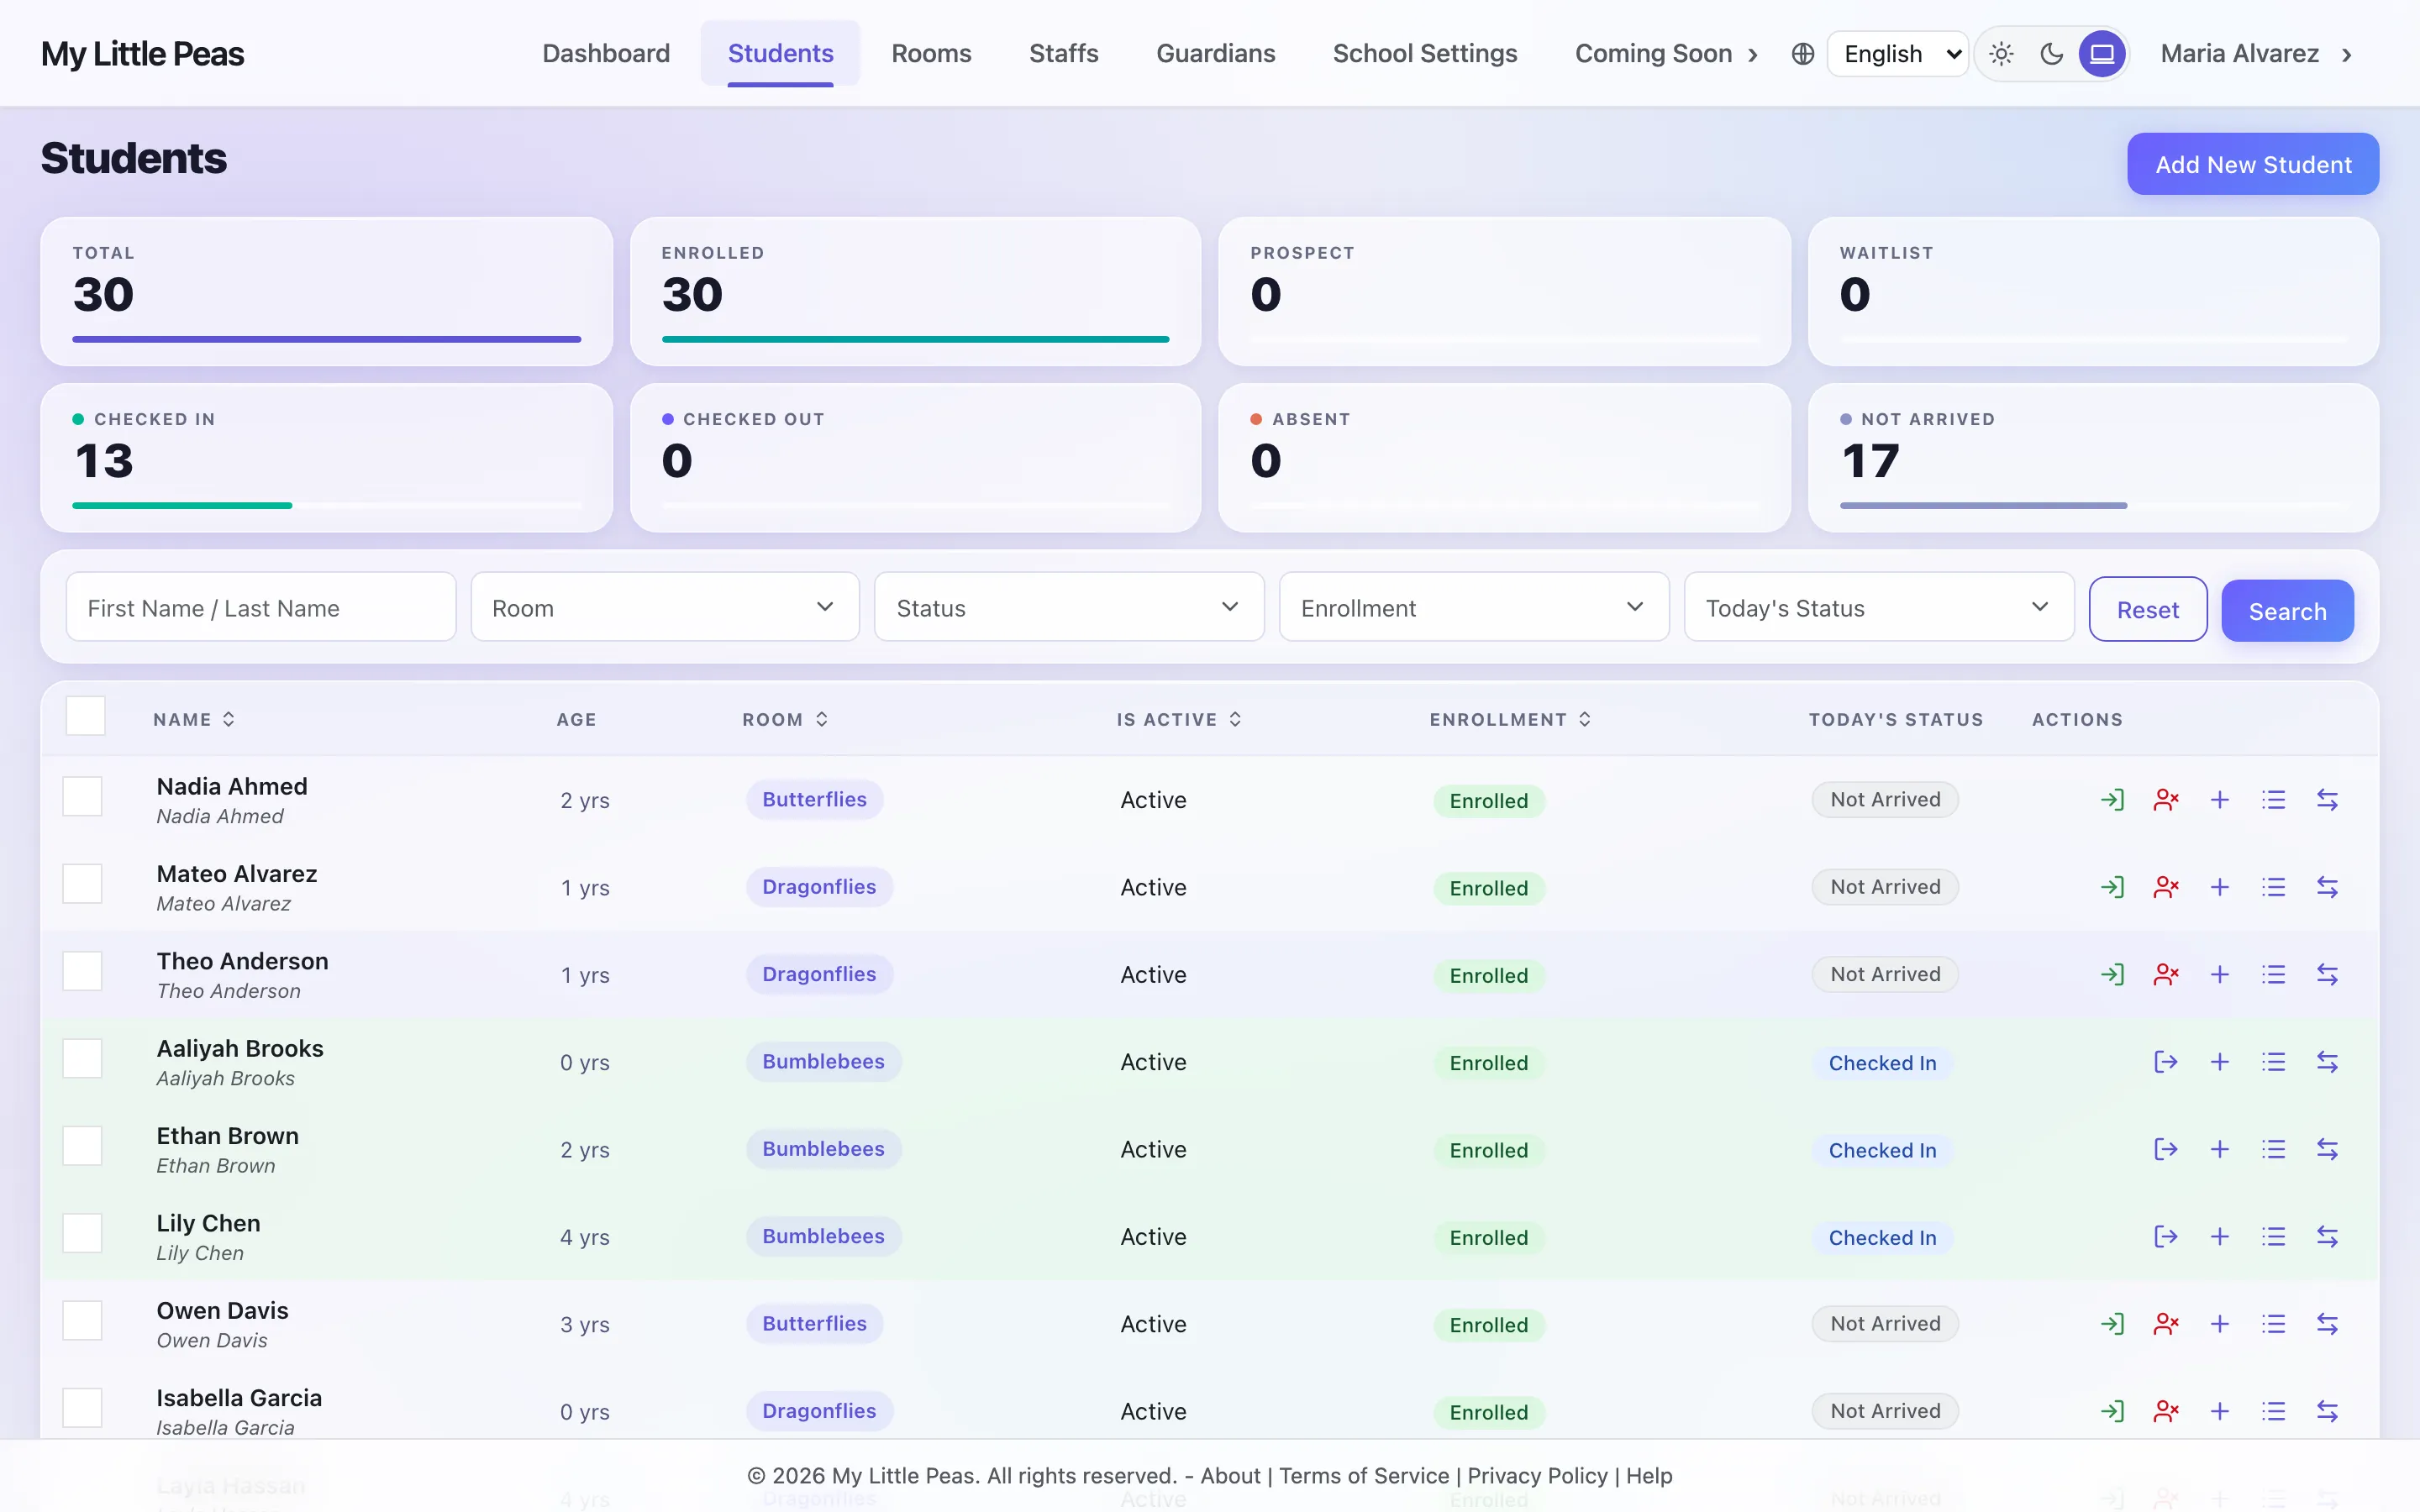The width and height of the screenshot is (2420, 1512).
Task: Expand the Today's Status filter dropdown
Action: [x=1879, y=607]
